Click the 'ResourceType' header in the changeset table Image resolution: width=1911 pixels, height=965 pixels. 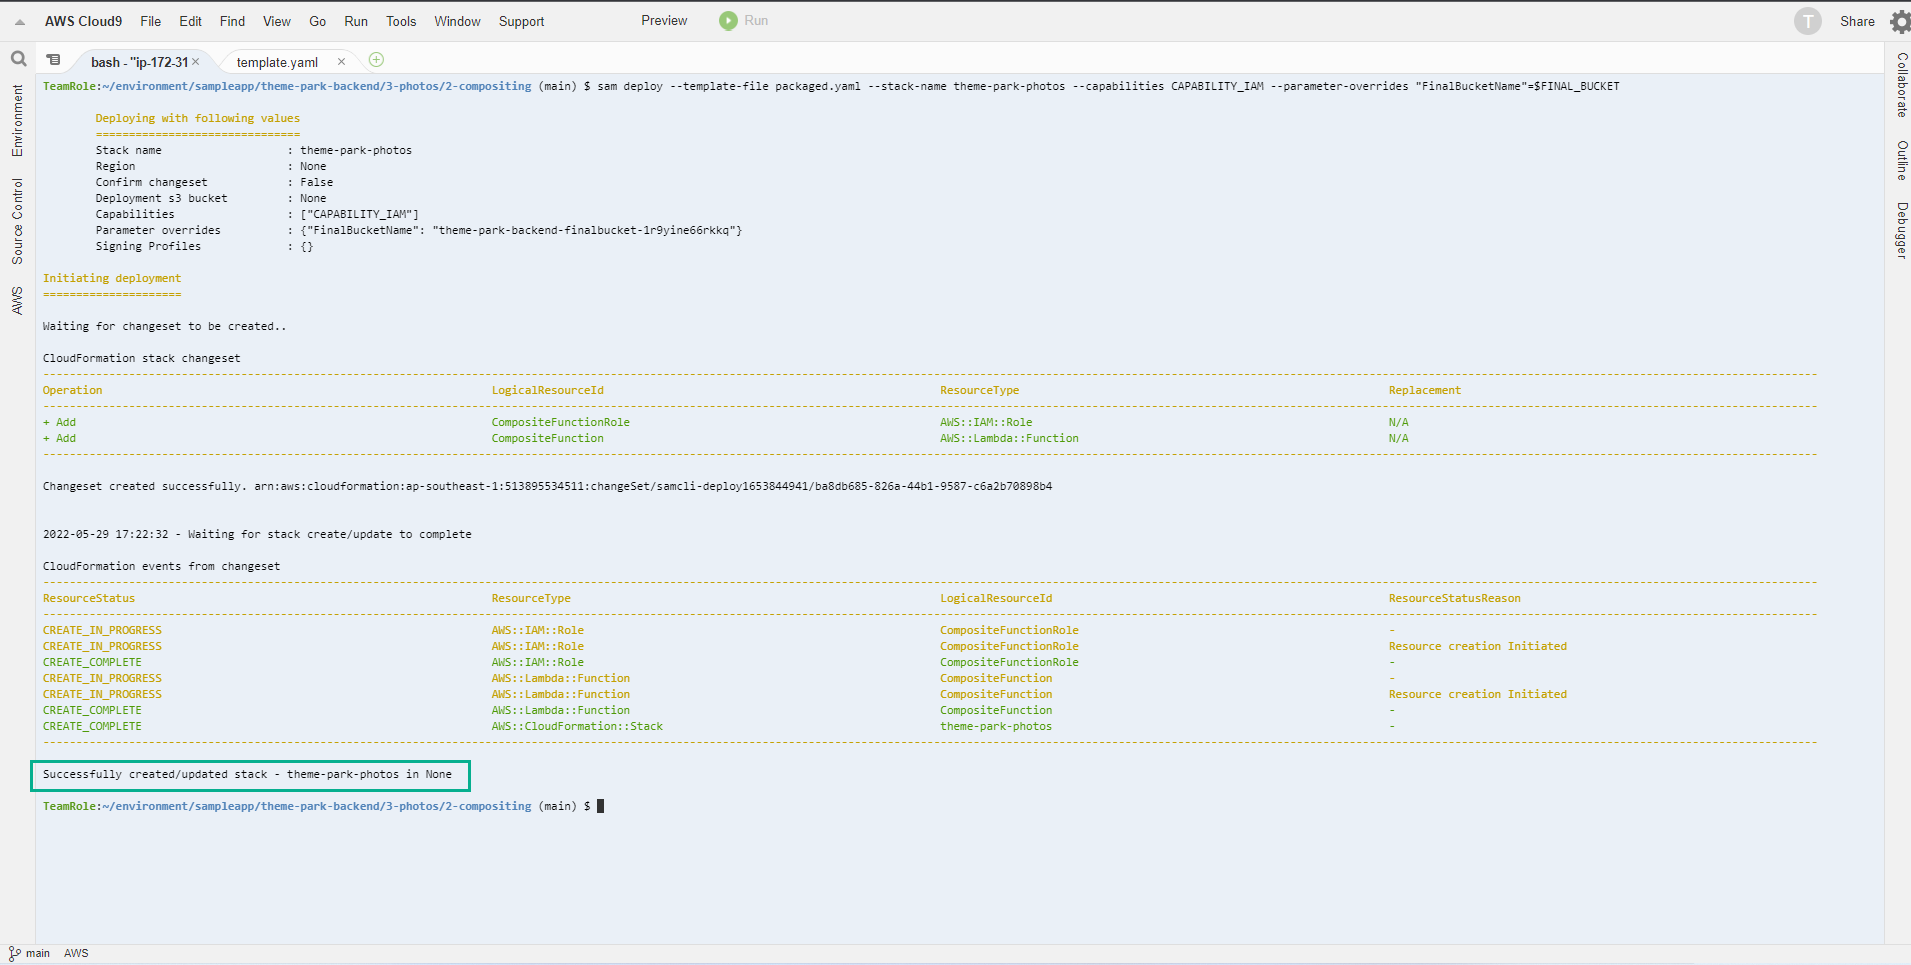979,390
